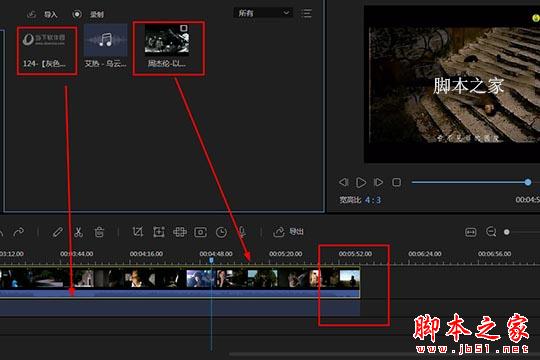
Task: Click the stop button in preview
Action: click(x=397, y=182)
